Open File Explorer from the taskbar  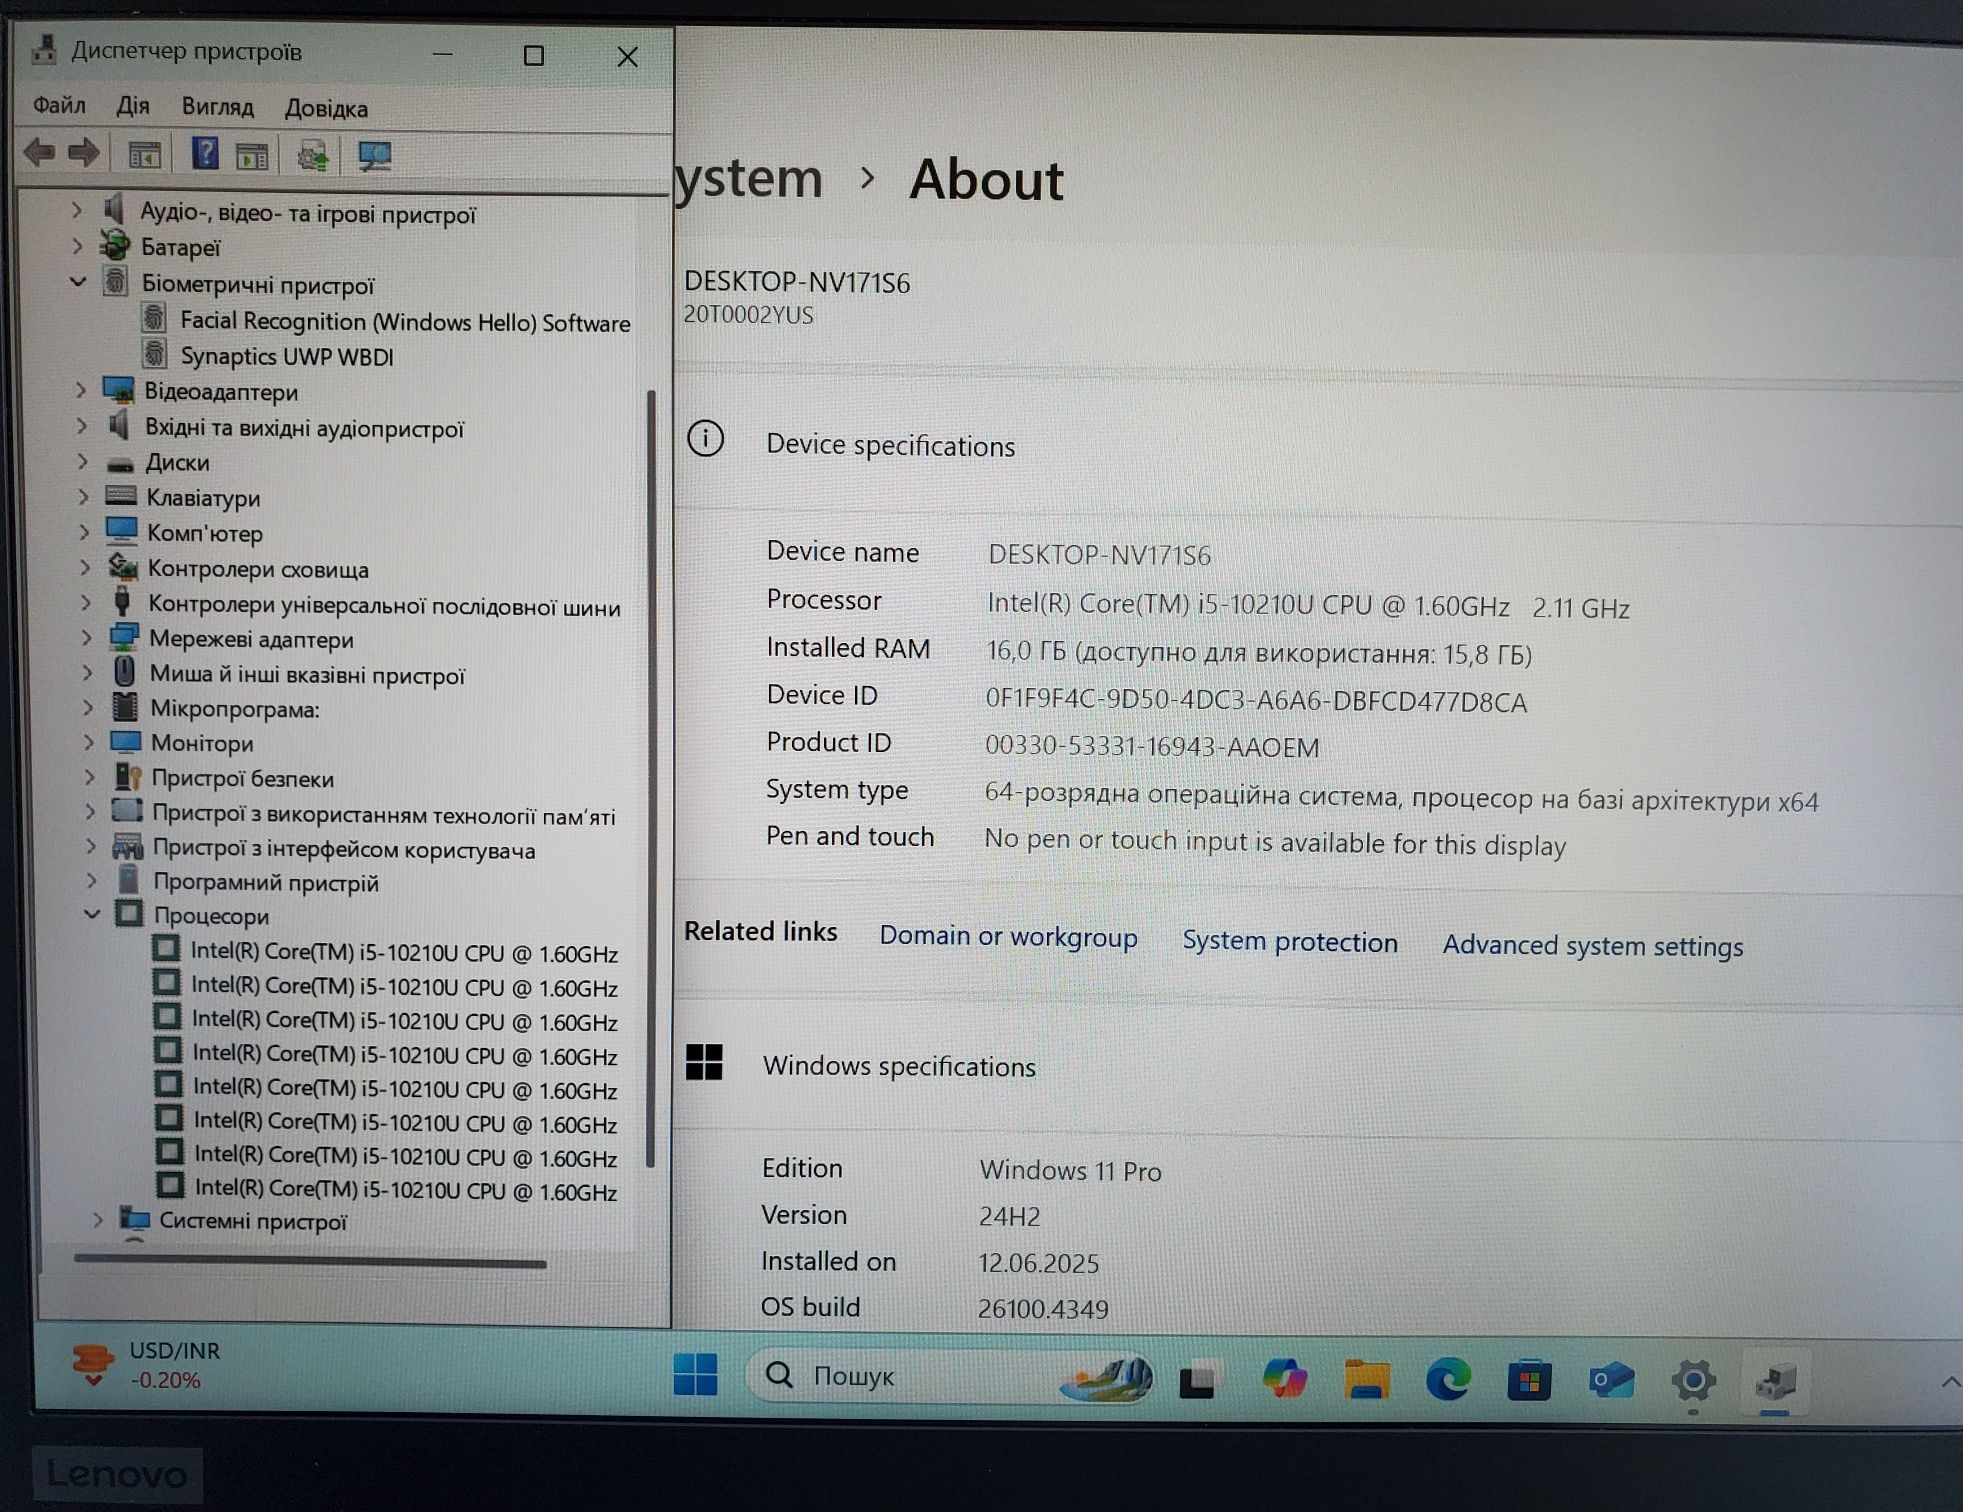[1366, 1379]
